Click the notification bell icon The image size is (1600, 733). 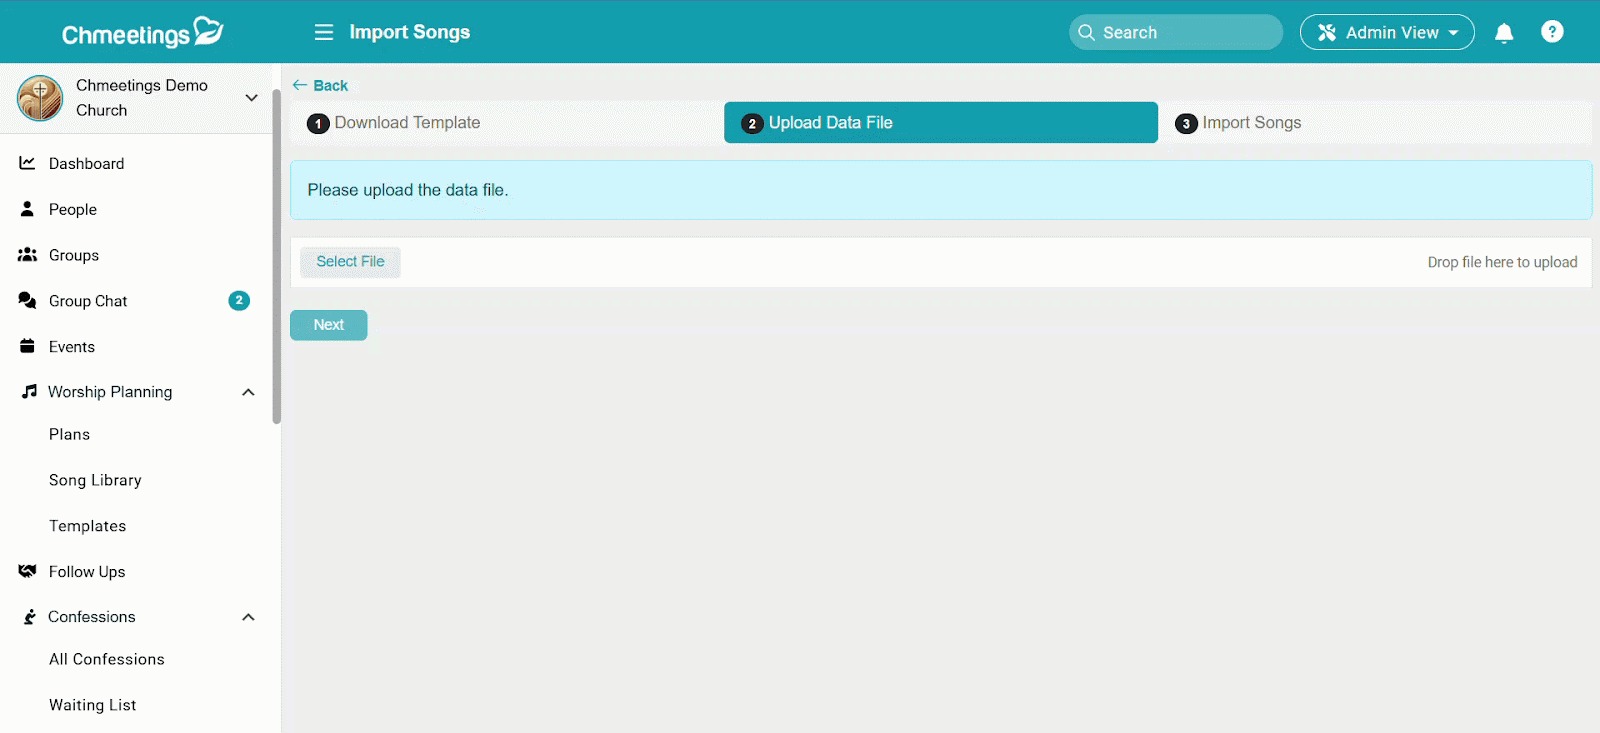point(1503,33)
